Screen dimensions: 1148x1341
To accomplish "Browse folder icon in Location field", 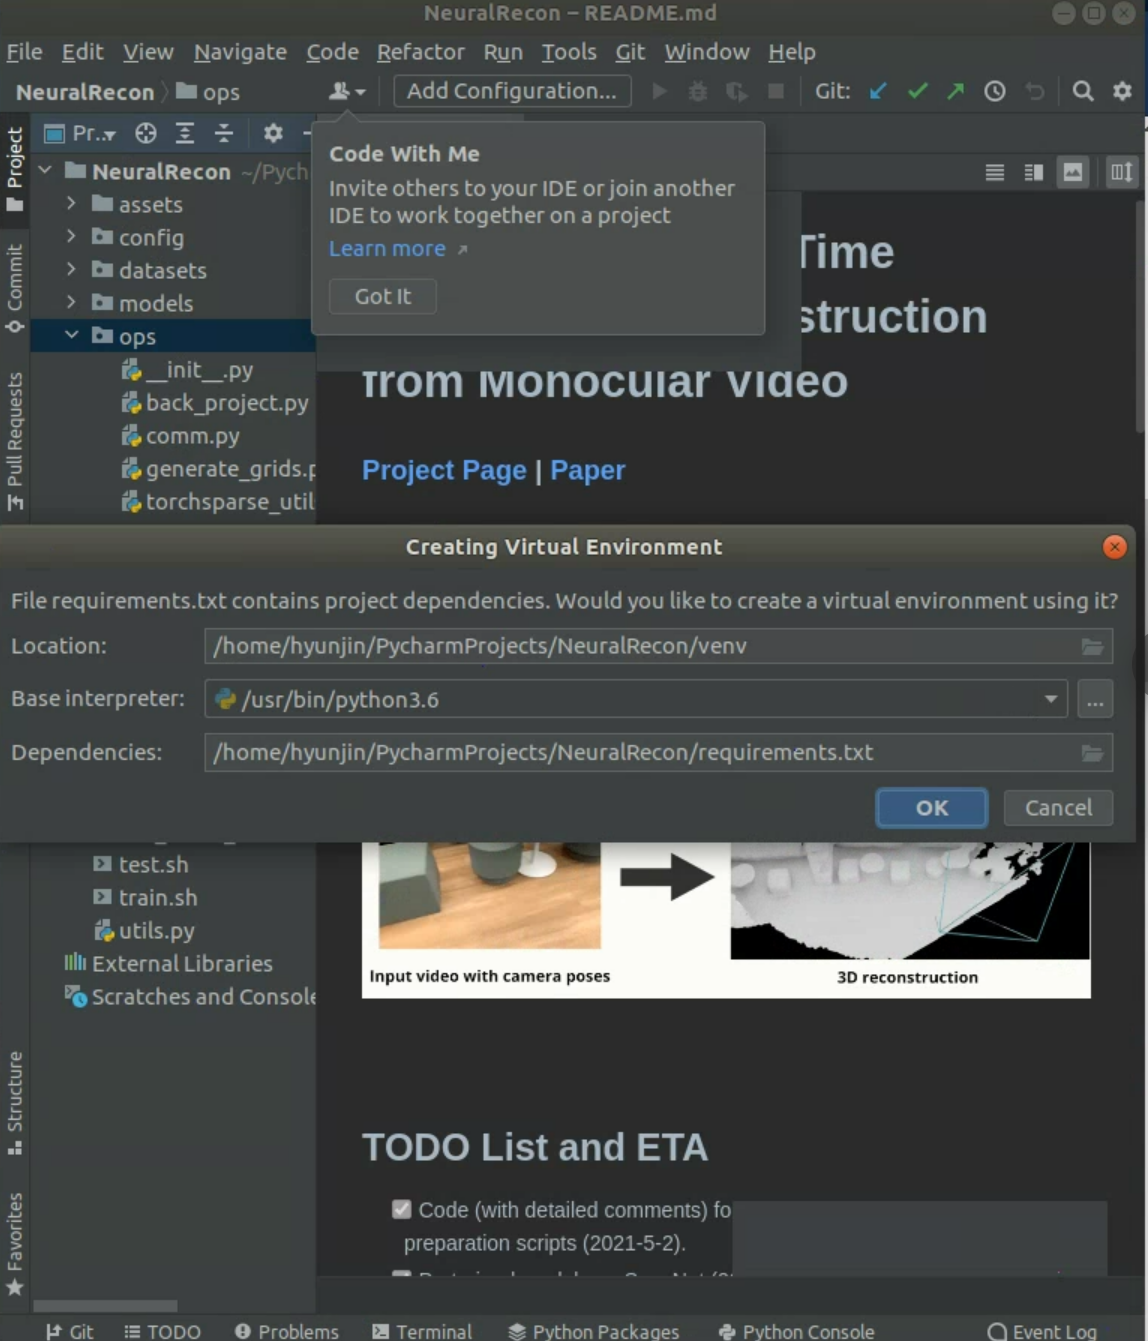I will point(1092,646).
